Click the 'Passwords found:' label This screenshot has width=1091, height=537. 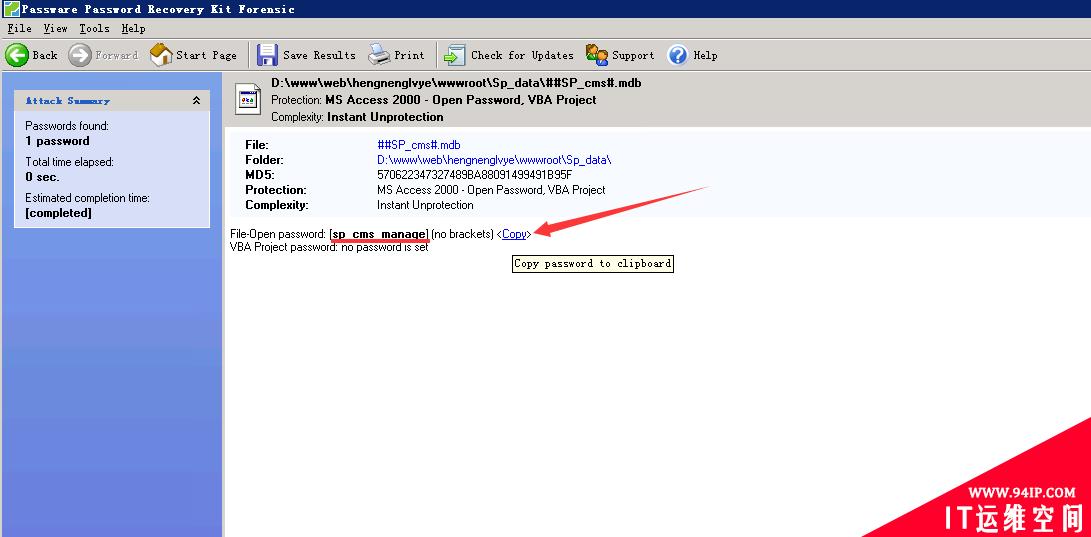tap(67, 127)
